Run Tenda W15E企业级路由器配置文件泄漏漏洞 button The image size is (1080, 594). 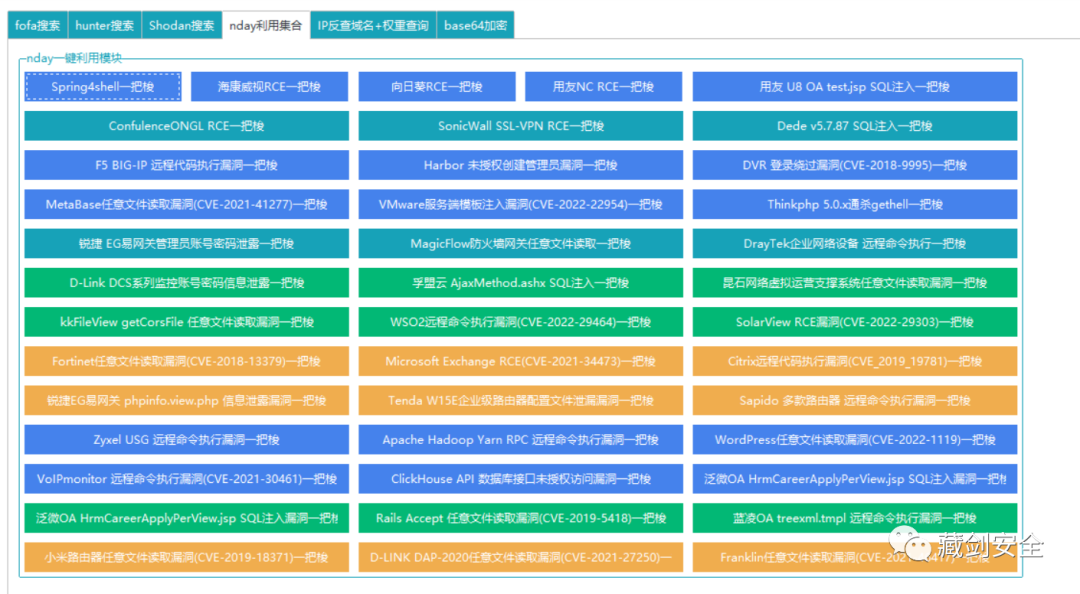pyautogui.click(x=521, y=401)
